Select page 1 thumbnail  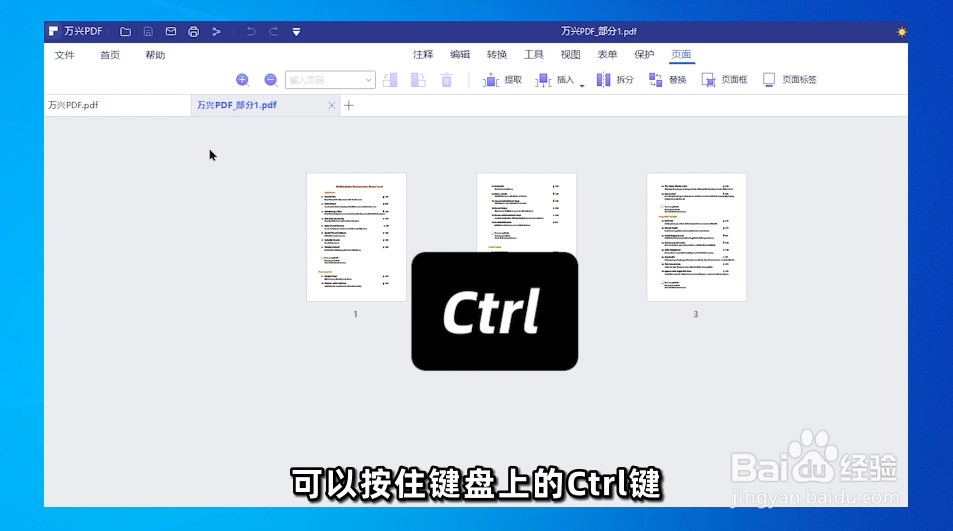click(x=356, y=237)
